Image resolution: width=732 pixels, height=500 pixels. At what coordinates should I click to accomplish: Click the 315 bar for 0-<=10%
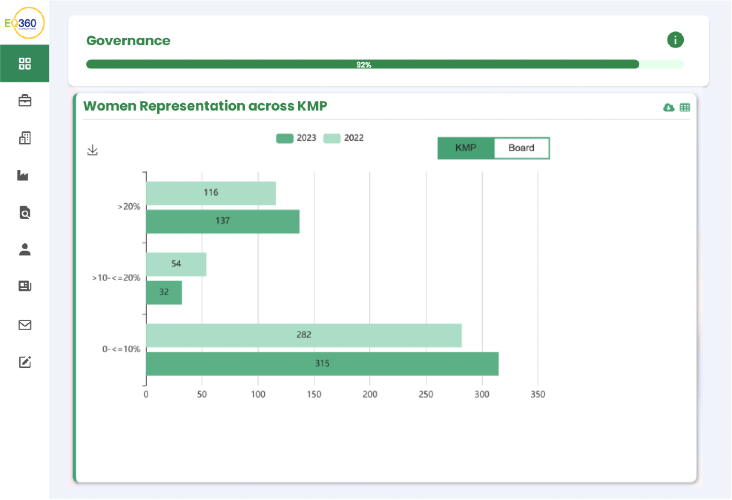click(322, 364)
